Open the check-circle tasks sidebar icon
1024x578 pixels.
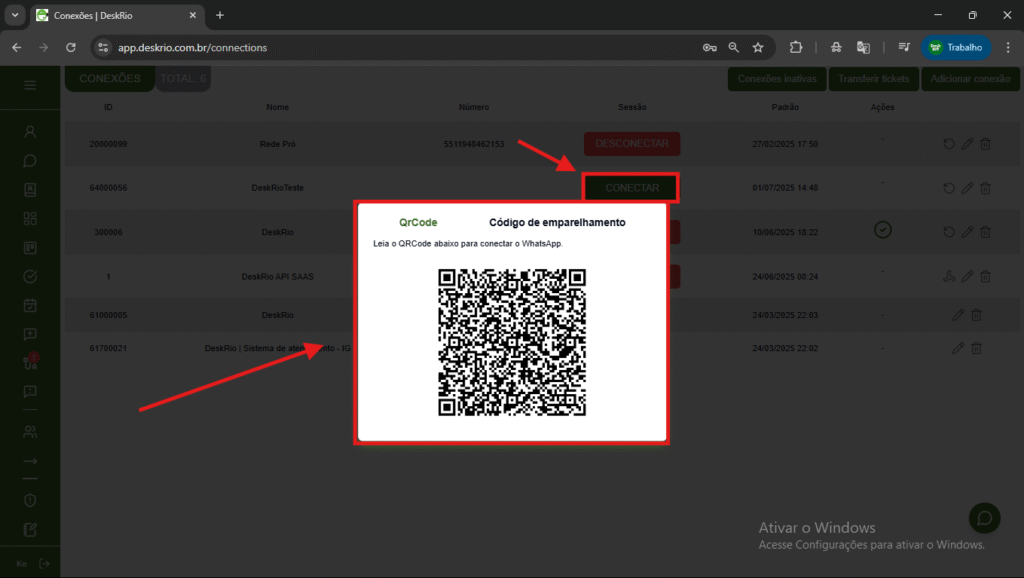pos(30,276)
